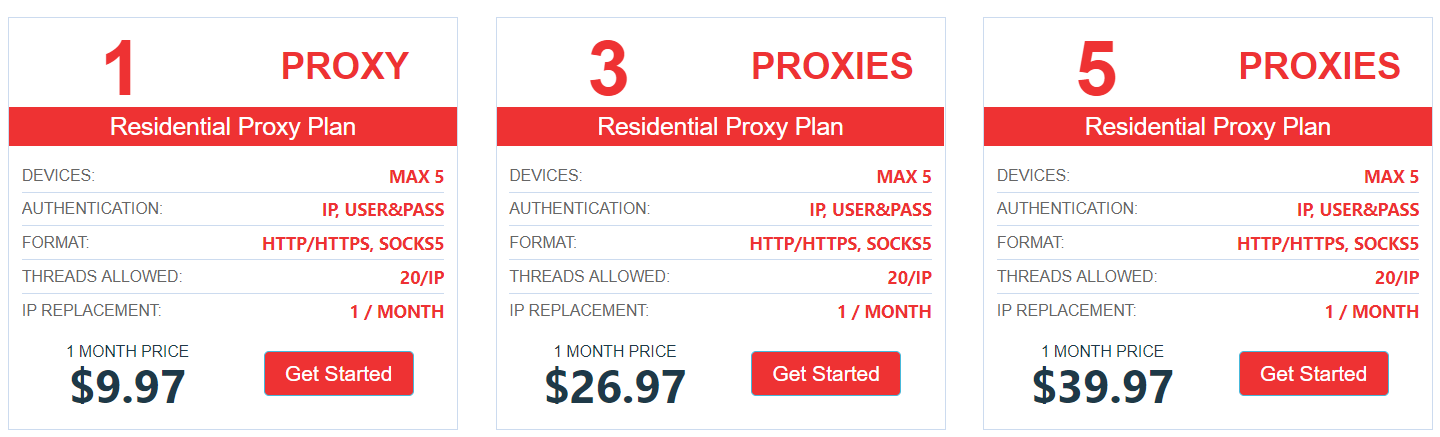1440x437 pixels.
Task: Click HTTP/HTTPS, SOCKS5 format in 3 Proxies card
Action: (x=840, y=244)
